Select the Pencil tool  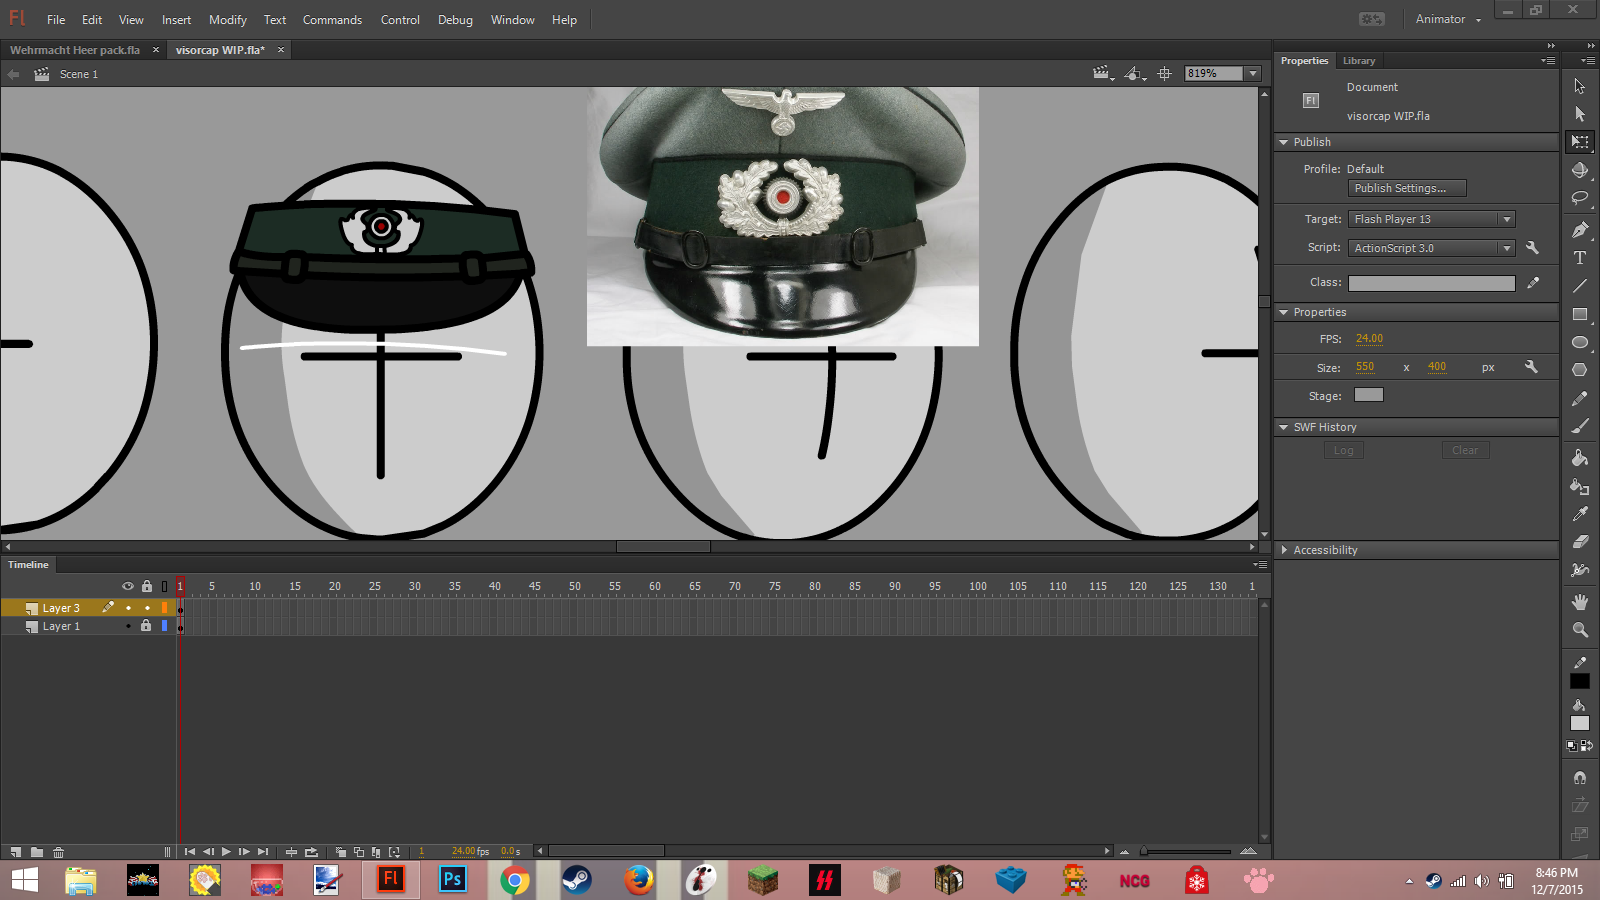tap(1580, 398)
